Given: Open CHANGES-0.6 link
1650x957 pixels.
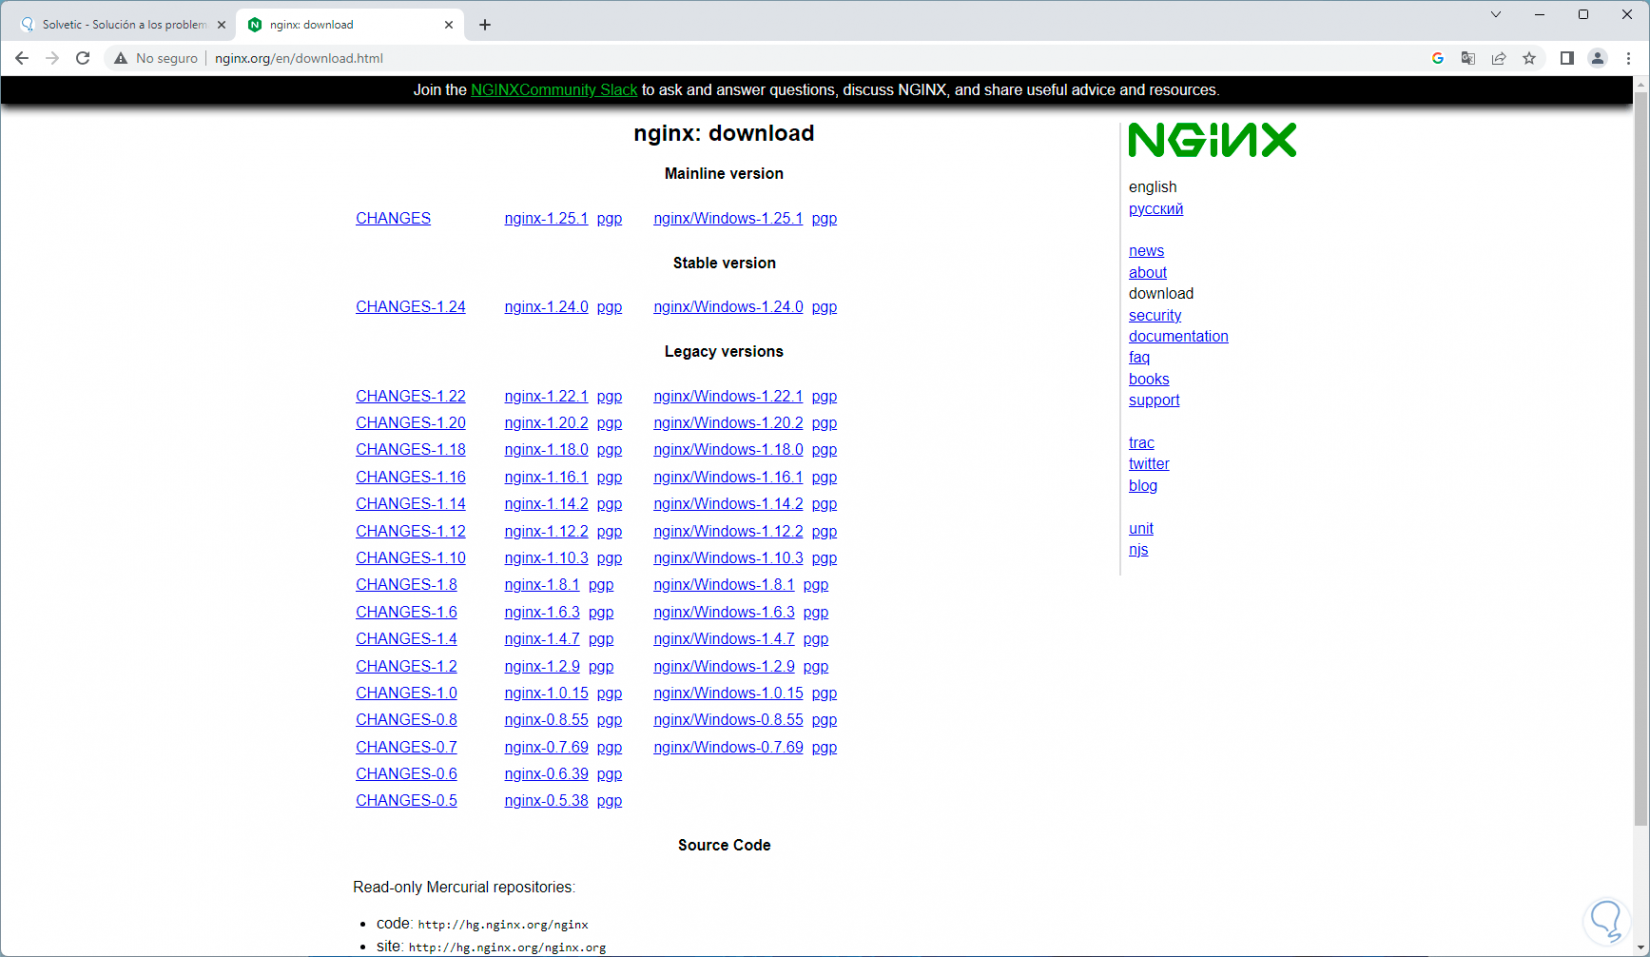Looking at the screenshot, I should [x=406, y=774].
